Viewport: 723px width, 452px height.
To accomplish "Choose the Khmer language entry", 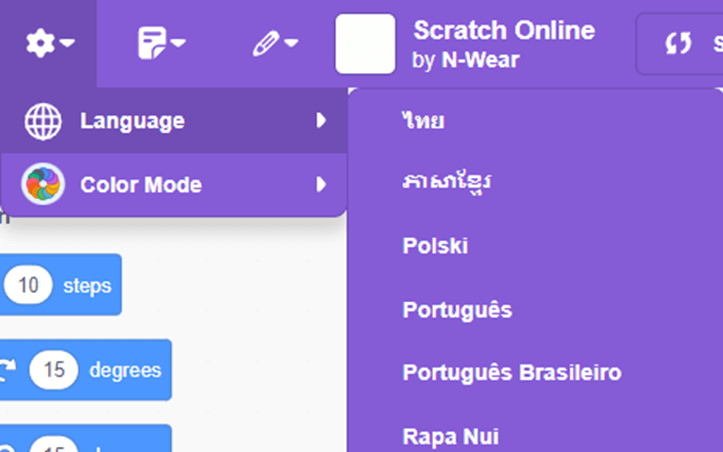I will click(446, 183).
